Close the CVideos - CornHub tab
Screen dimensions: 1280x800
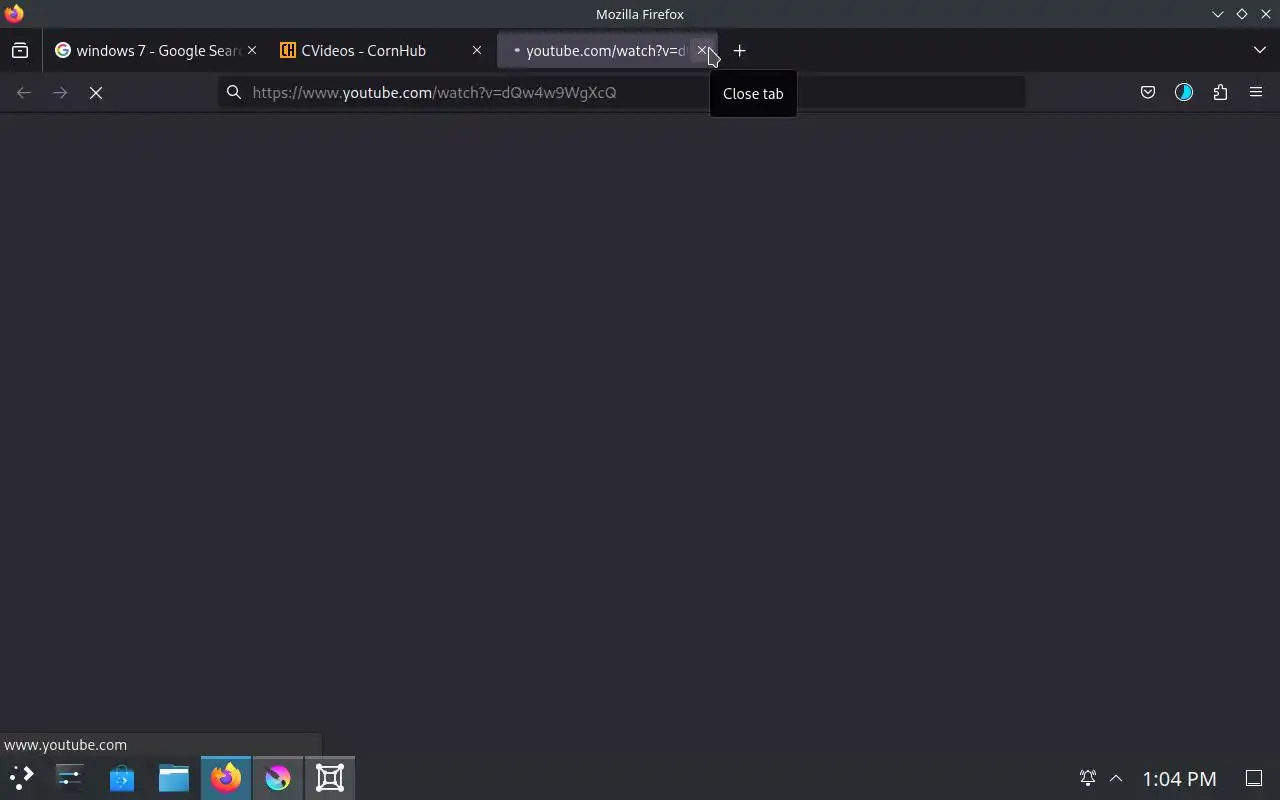pos(477,50)
